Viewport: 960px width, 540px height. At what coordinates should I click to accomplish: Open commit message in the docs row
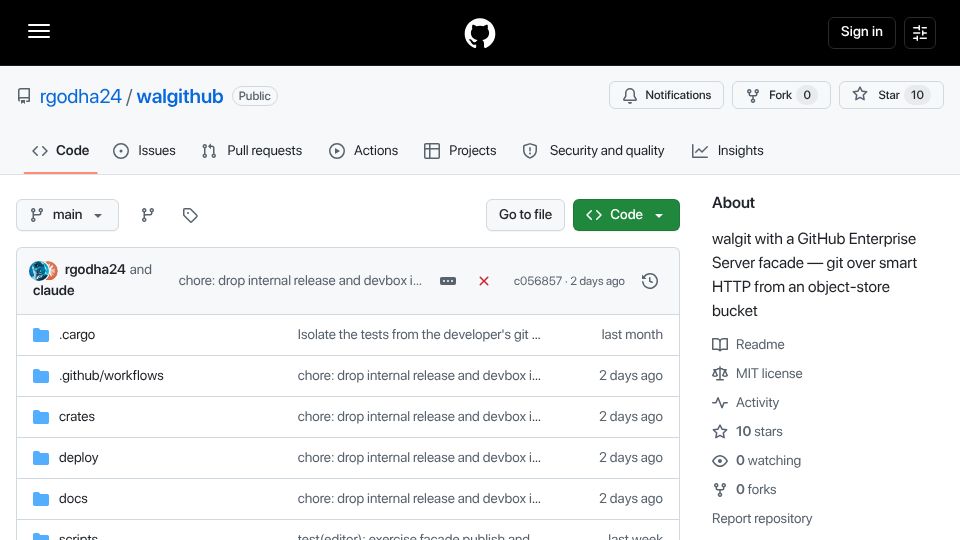click(419, 499)
